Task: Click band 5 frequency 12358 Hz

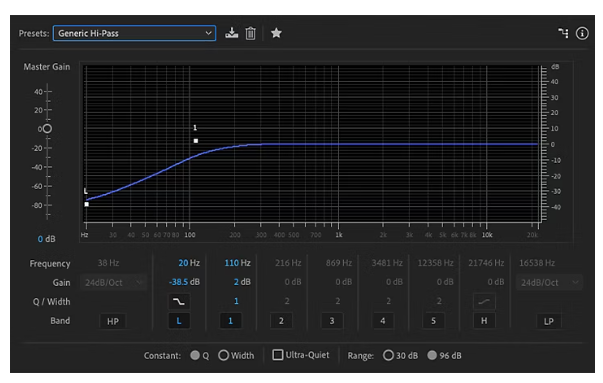Action: click(x=435, y=263)
